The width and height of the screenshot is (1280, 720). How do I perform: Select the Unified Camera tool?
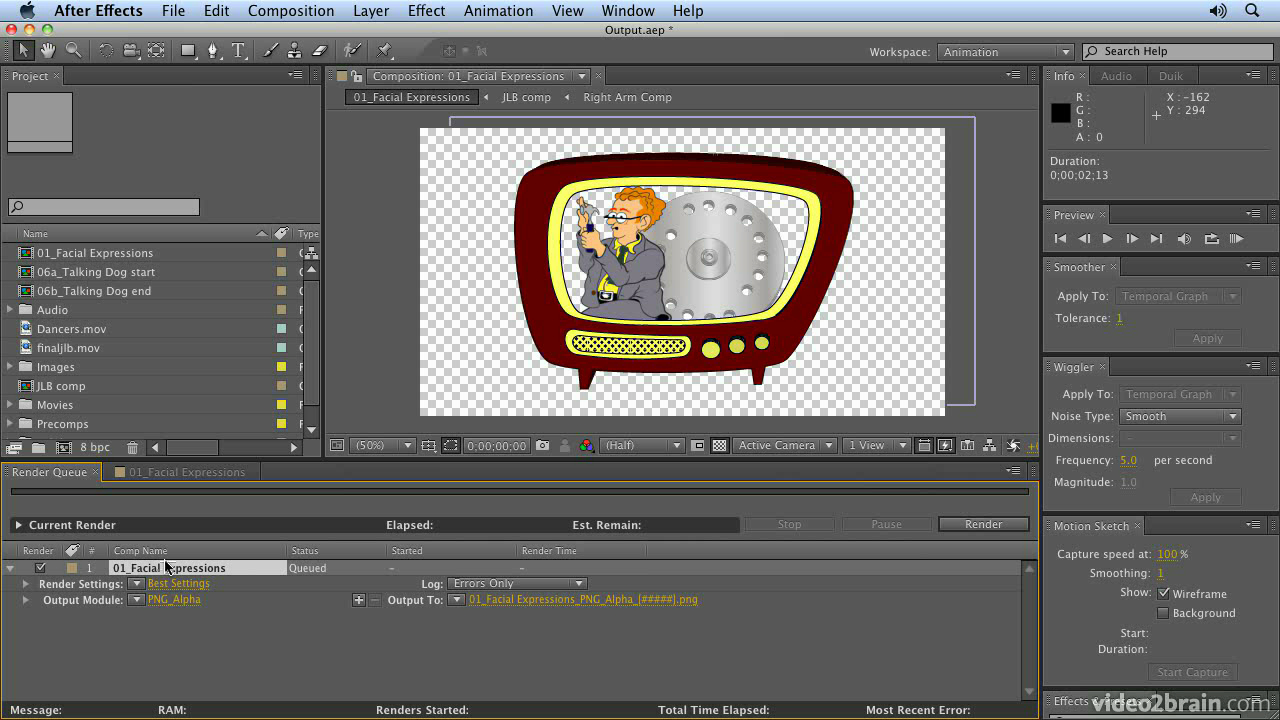click(x=131, y=50)
